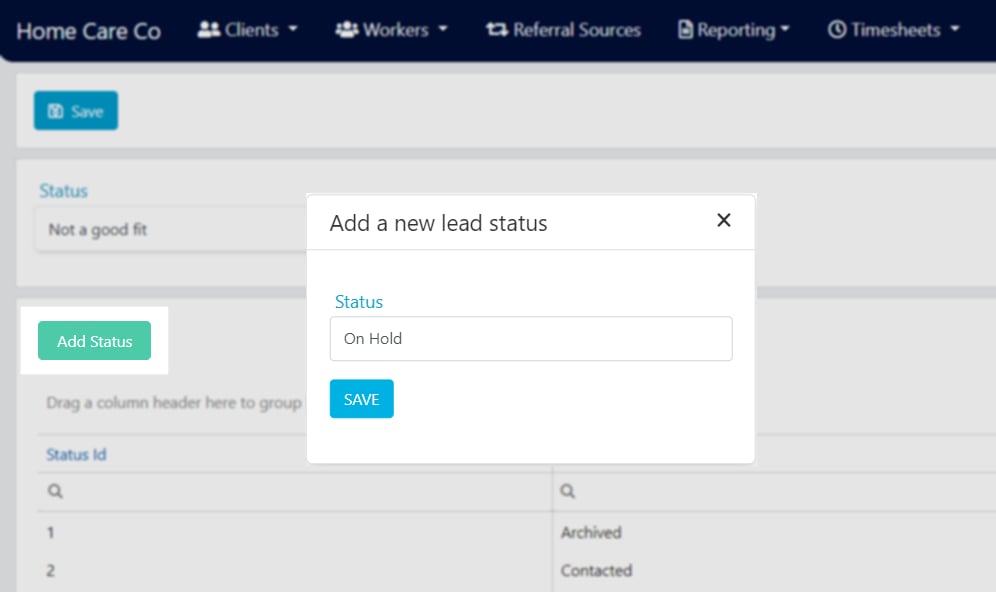Open Referral Sources page
996x592 pixels.
click(563, 30)
